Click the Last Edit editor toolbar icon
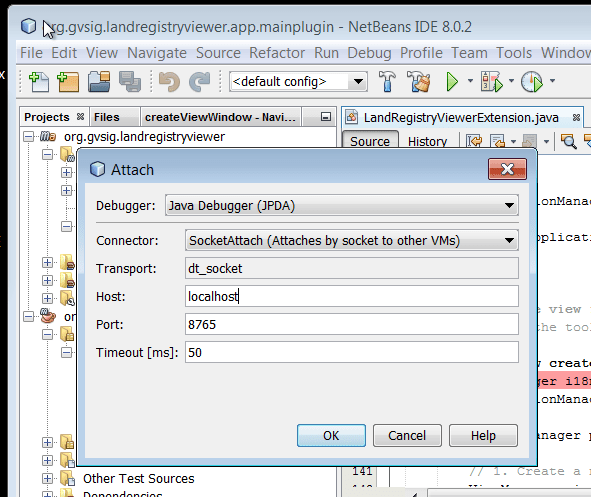This screenshot has height=497, width=591. click(474, 141)
